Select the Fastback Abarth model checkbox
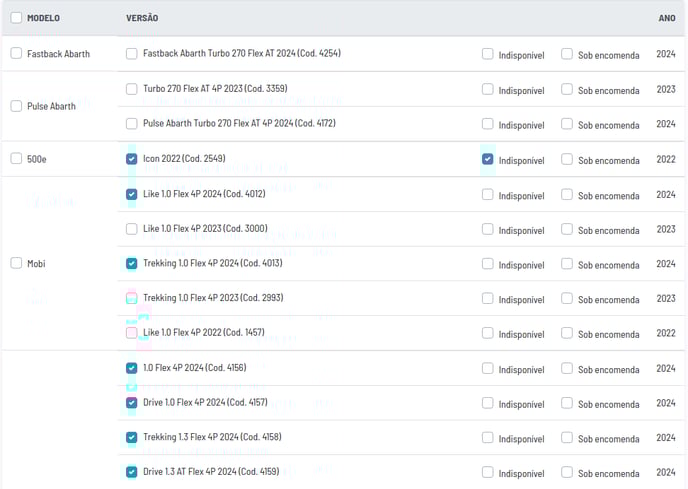This screenshot has height=489, width=688. 16,53
